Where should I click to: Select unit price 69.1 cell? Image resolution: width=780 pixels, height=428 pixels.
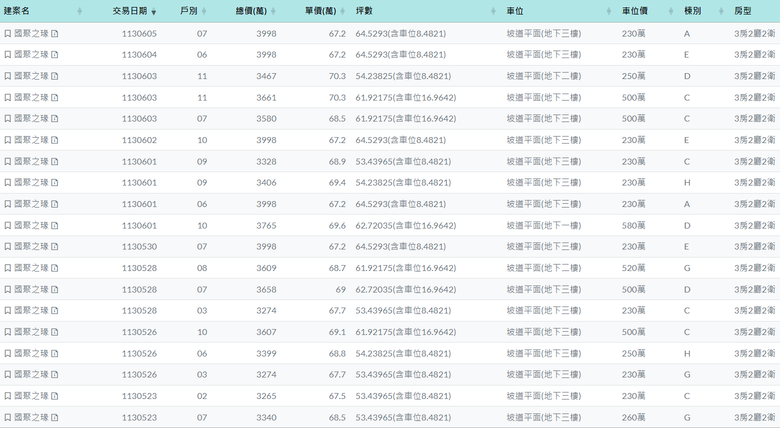(337, 332)
